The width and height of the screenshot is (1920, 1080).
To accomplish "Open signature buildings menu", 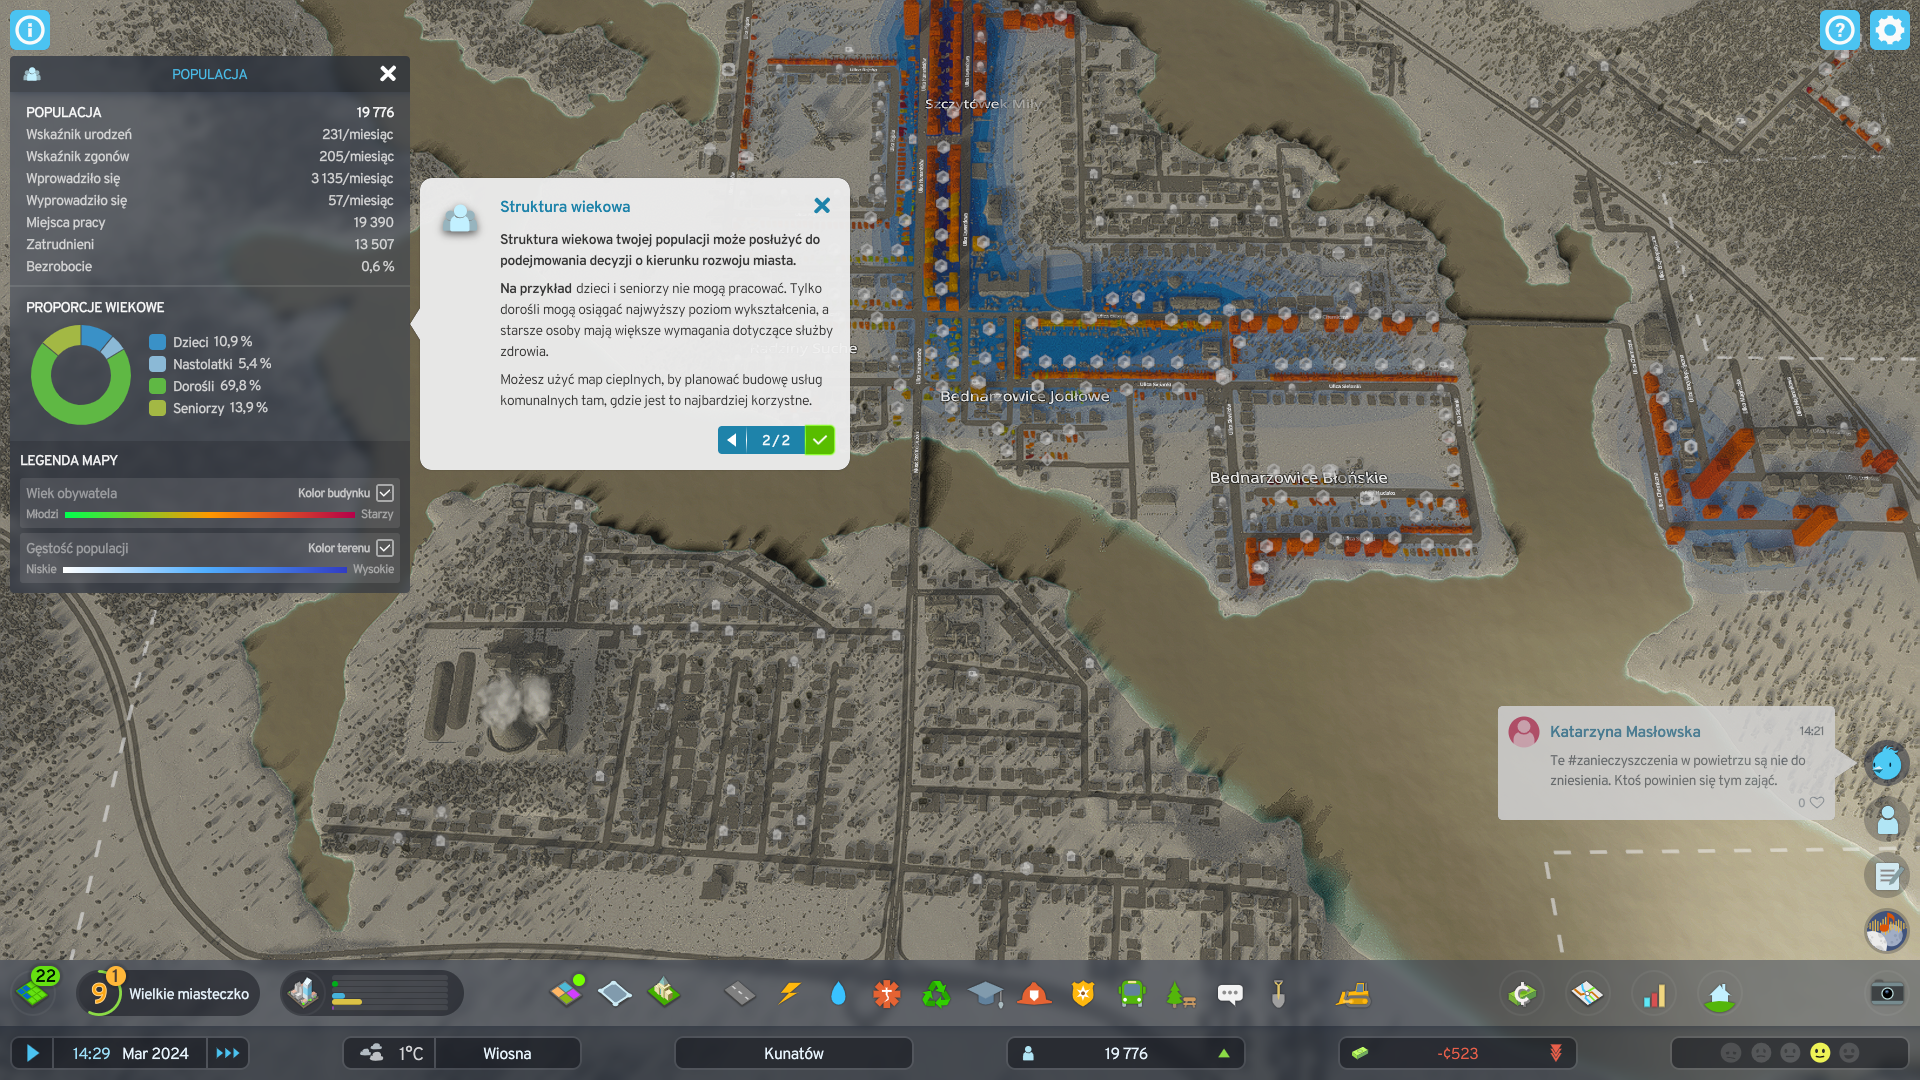I will 664,993.
